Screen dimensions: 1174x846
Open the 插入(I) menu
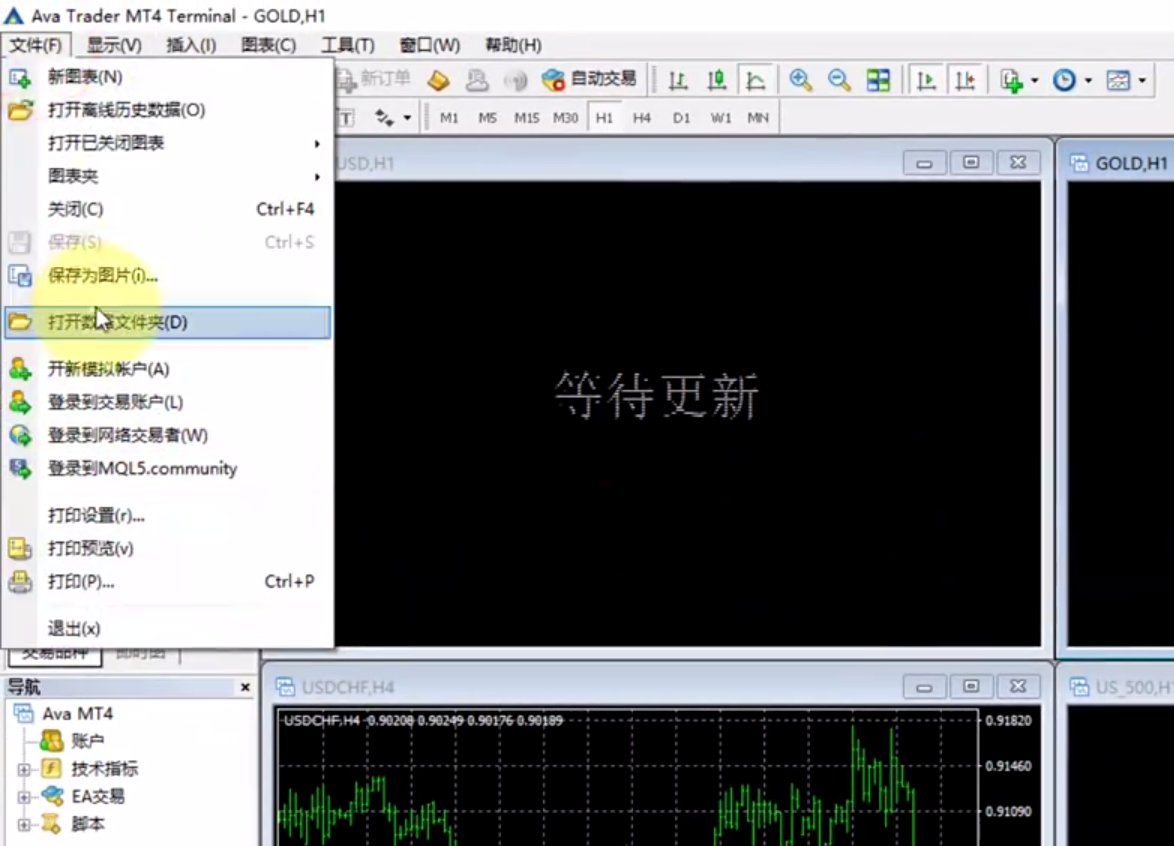pos(191,46)
